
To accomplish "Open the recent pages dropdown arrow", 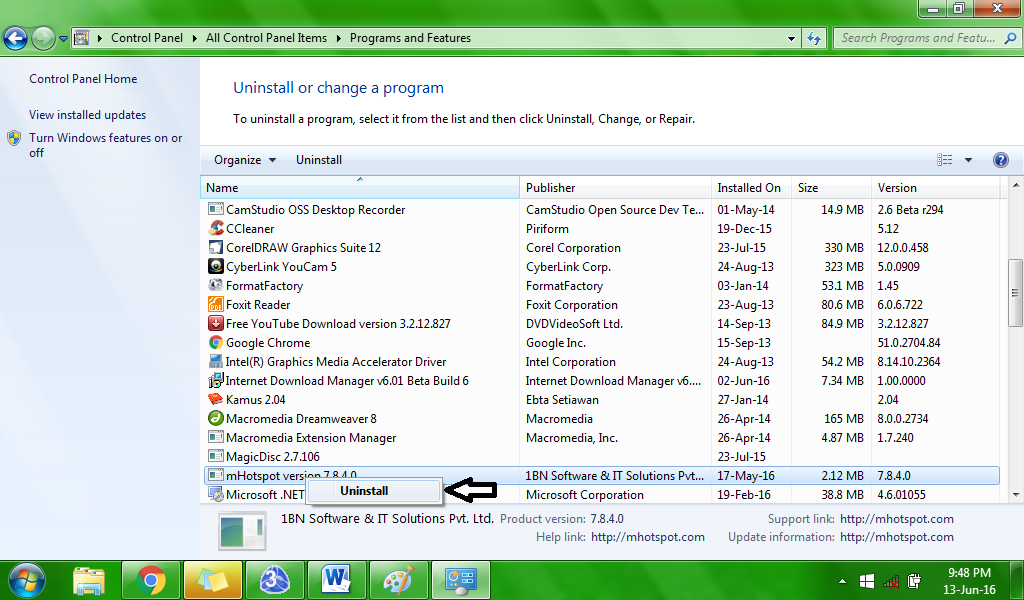I will tap(63, 39).
